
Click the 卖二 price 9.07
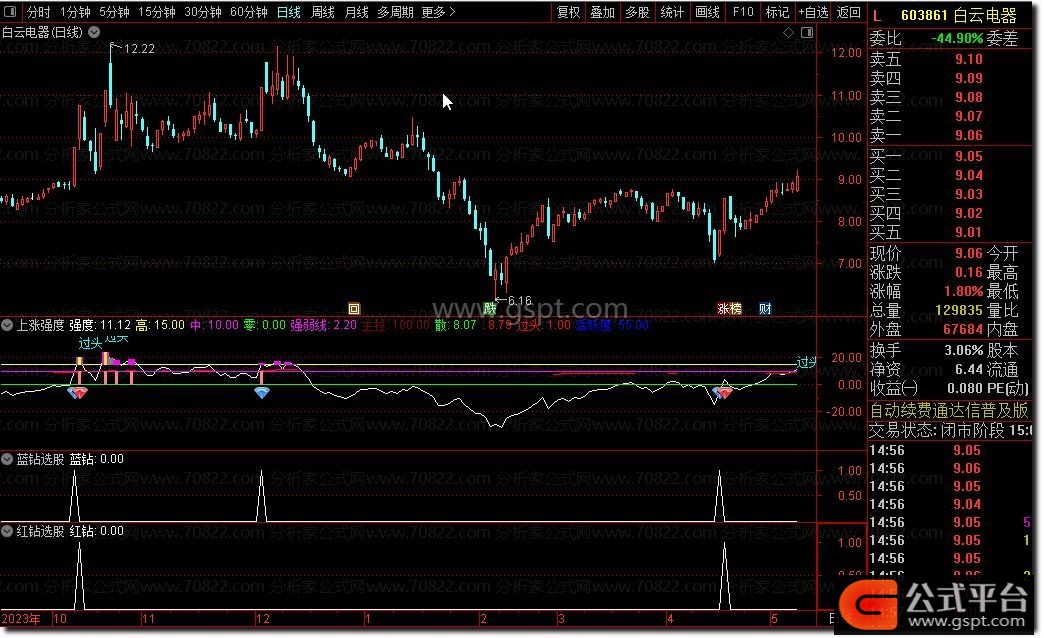969,116
